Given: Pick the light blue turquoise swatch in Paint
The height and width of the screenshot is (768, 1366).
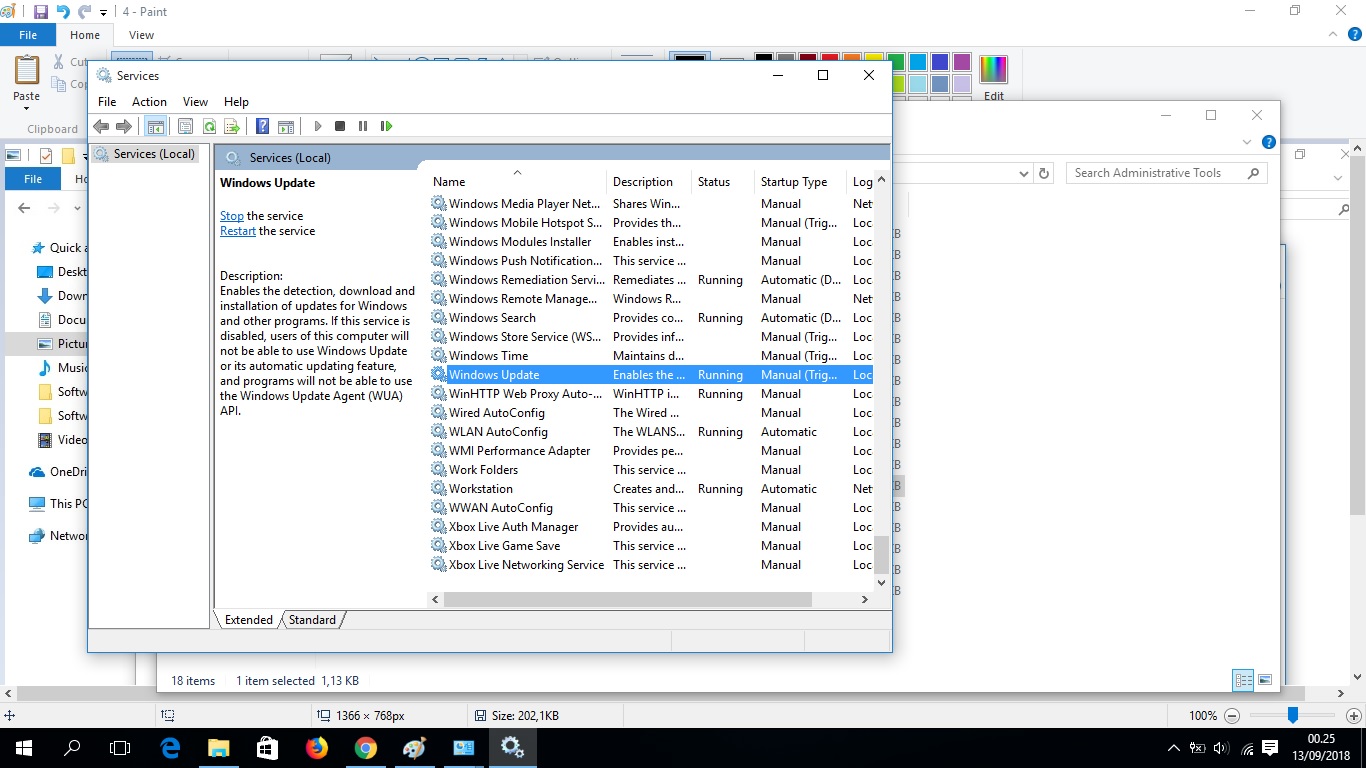Looking at the screenshot, I should [918, 62].
